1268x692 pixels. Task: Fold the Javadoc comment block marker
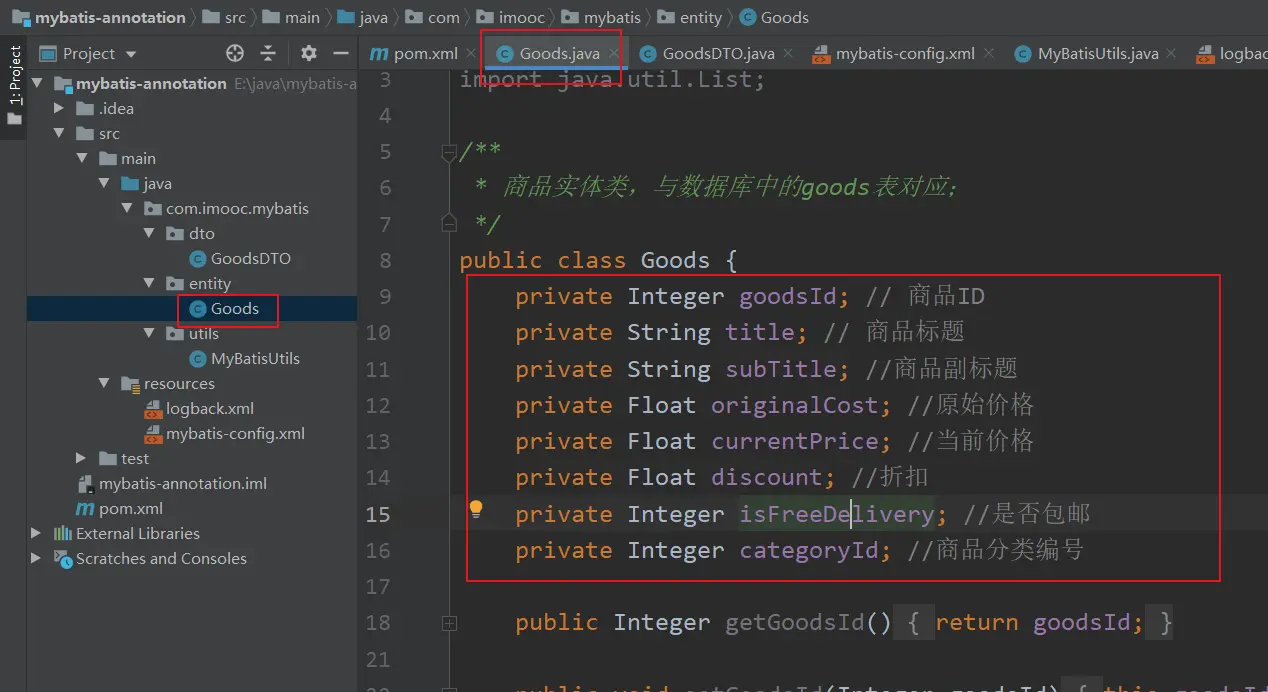click(x=449, y=152)
